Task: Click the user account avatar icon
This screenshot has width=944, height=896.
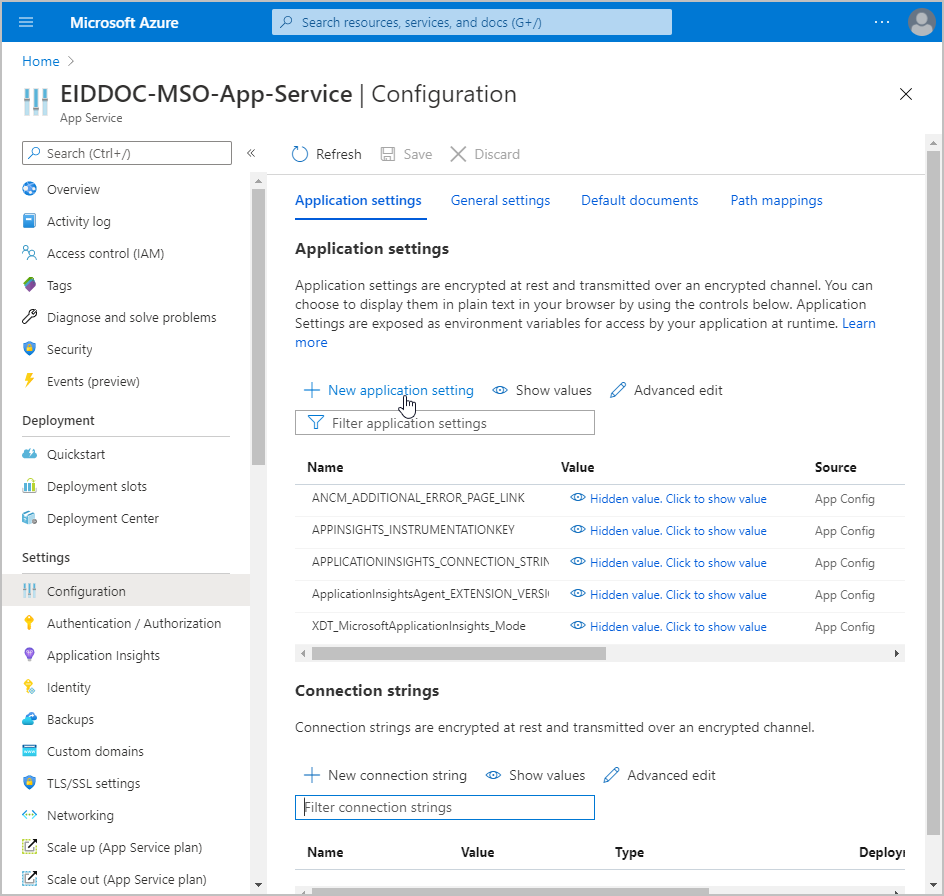Action: pos(920,22)
